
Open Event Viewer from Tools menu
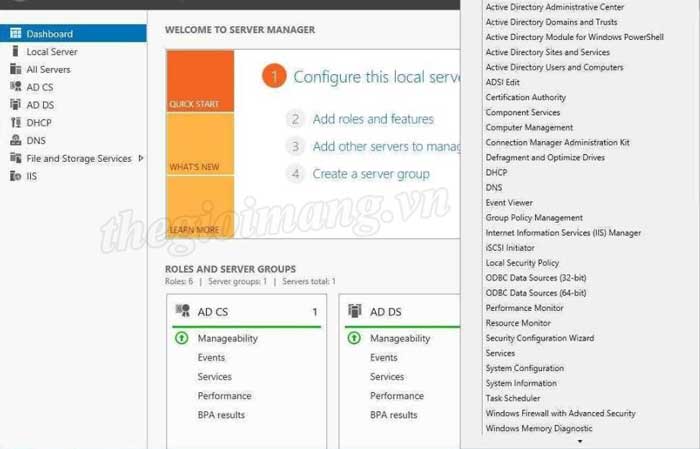click(x=509, y=203)
